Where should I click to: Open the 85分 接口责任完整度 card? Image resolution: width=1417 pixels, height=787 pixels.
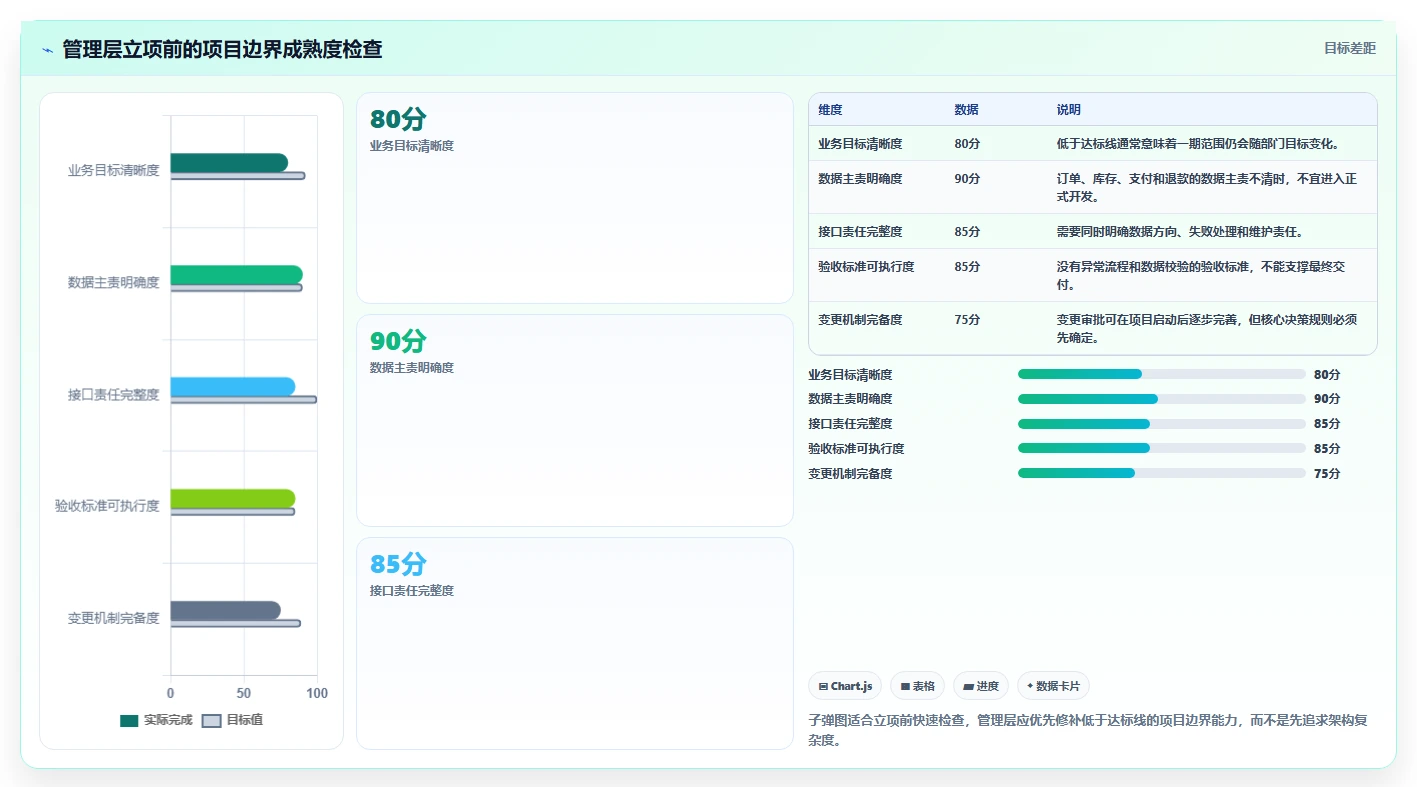click(575, 643)
